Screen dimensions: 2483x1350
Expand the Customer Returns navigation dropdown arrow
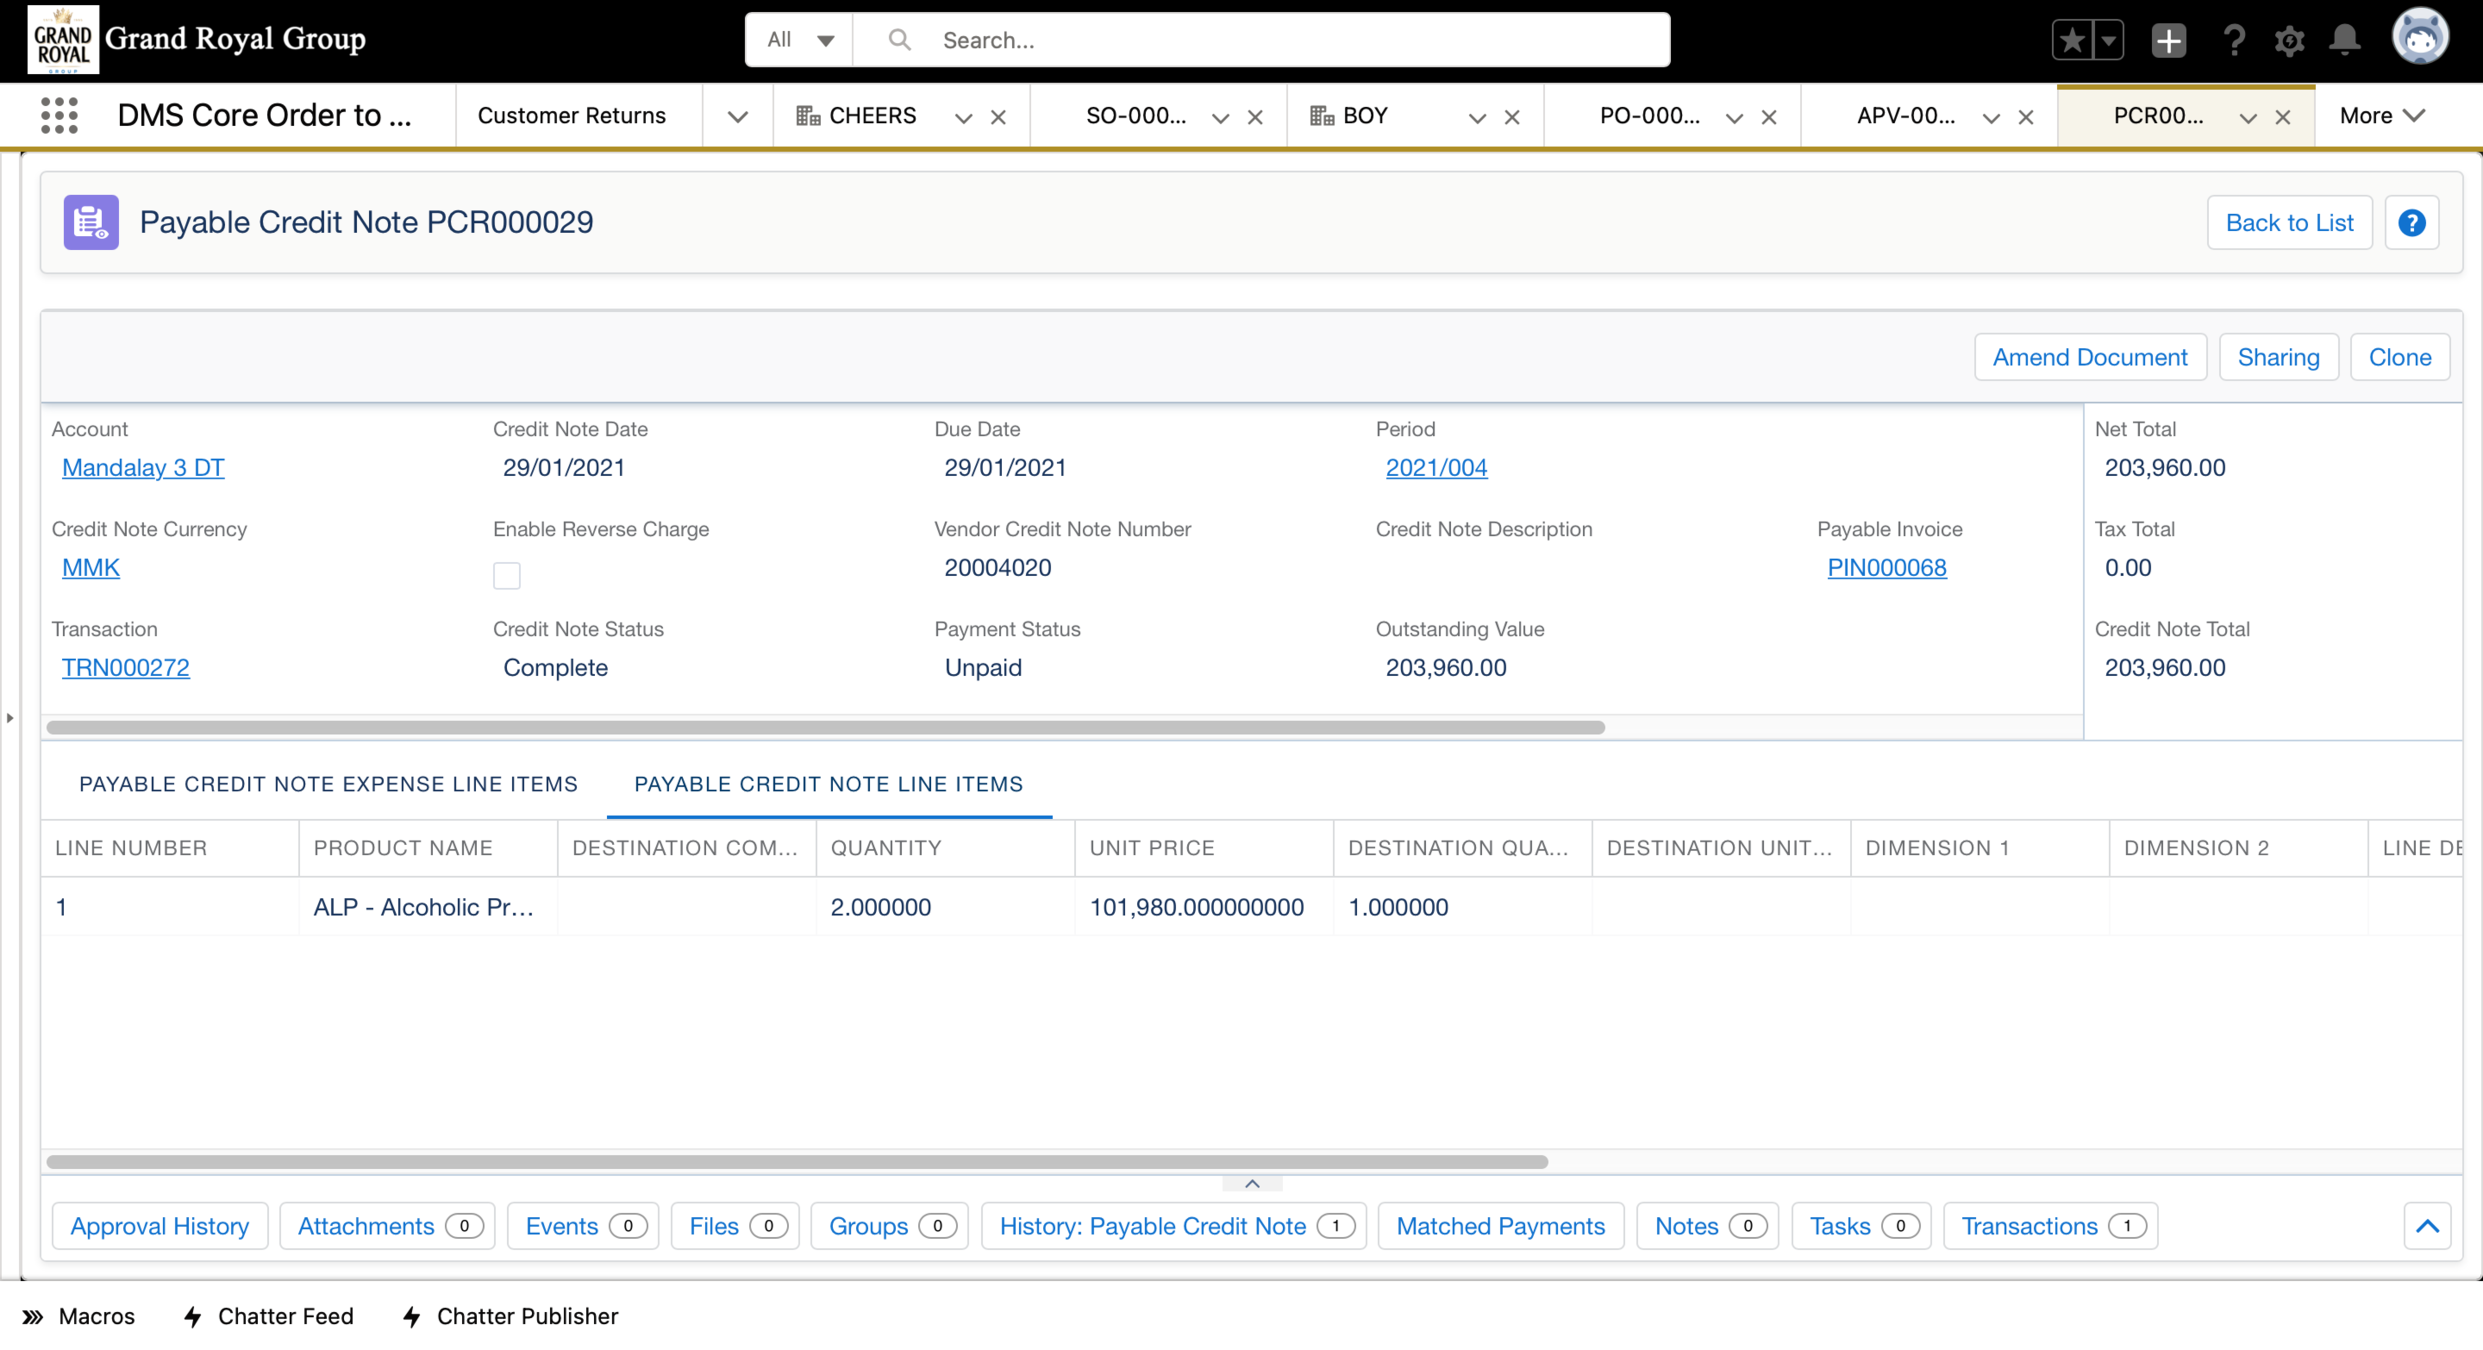click(x=737, y=117)
